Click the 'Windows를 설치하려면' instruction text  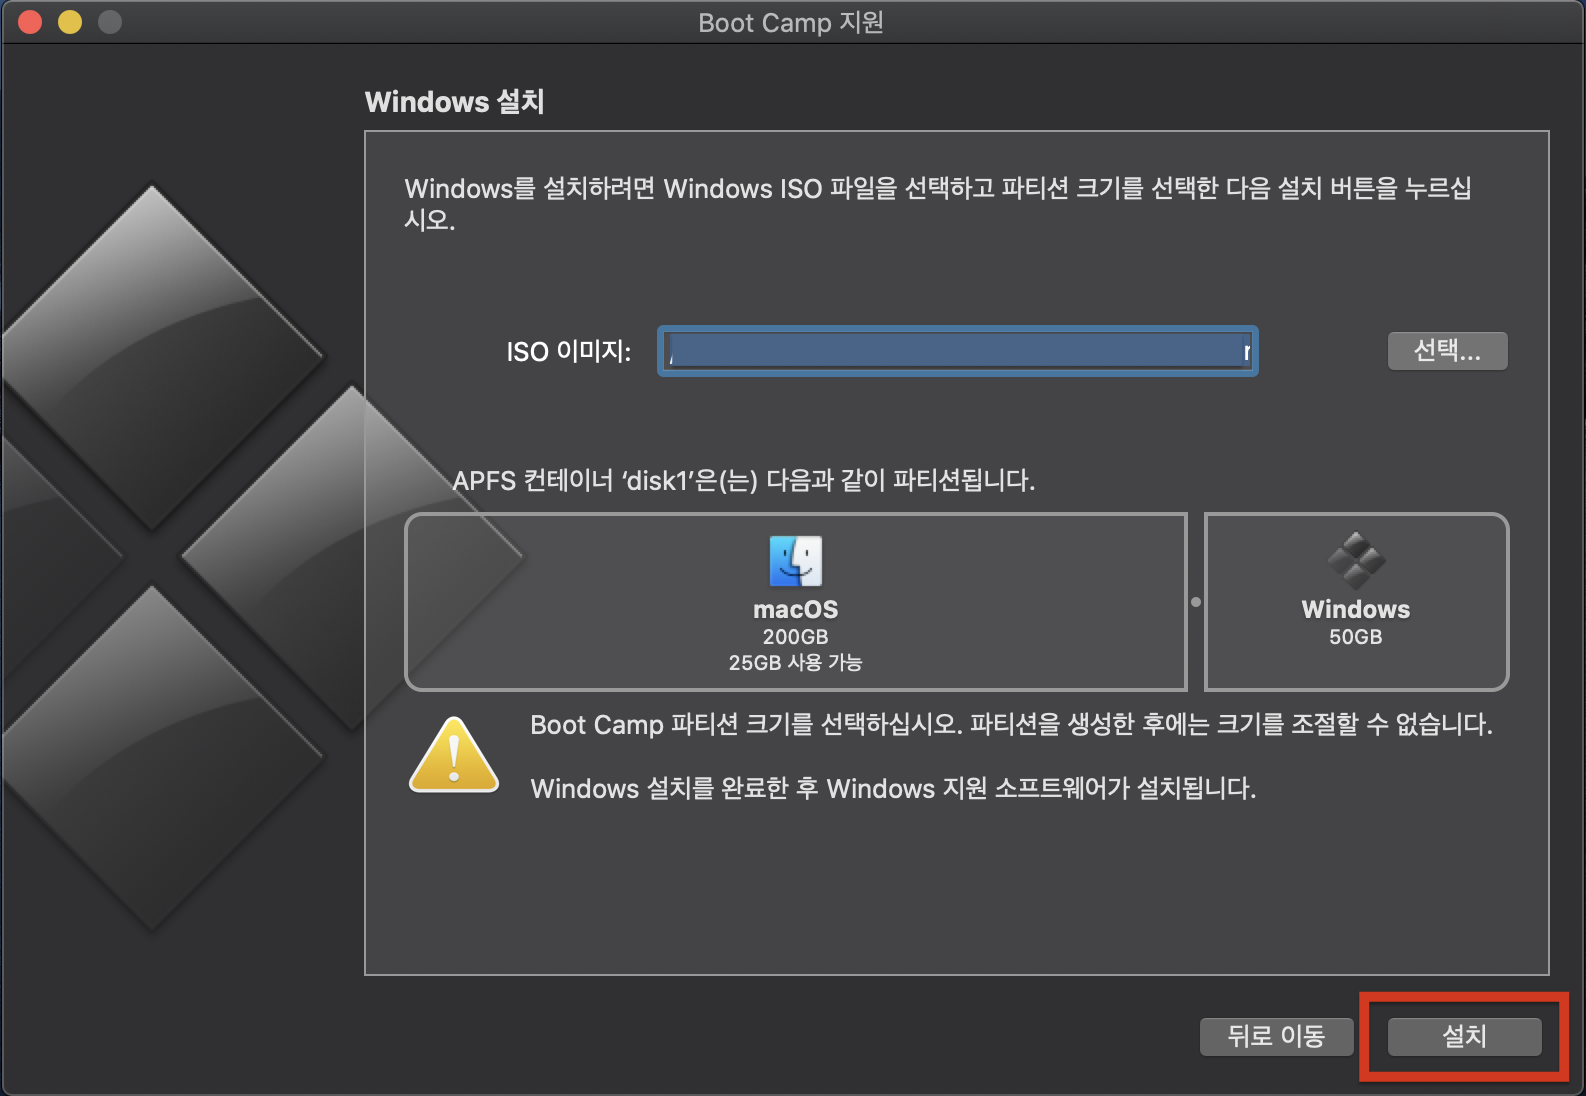coord(938,203)
